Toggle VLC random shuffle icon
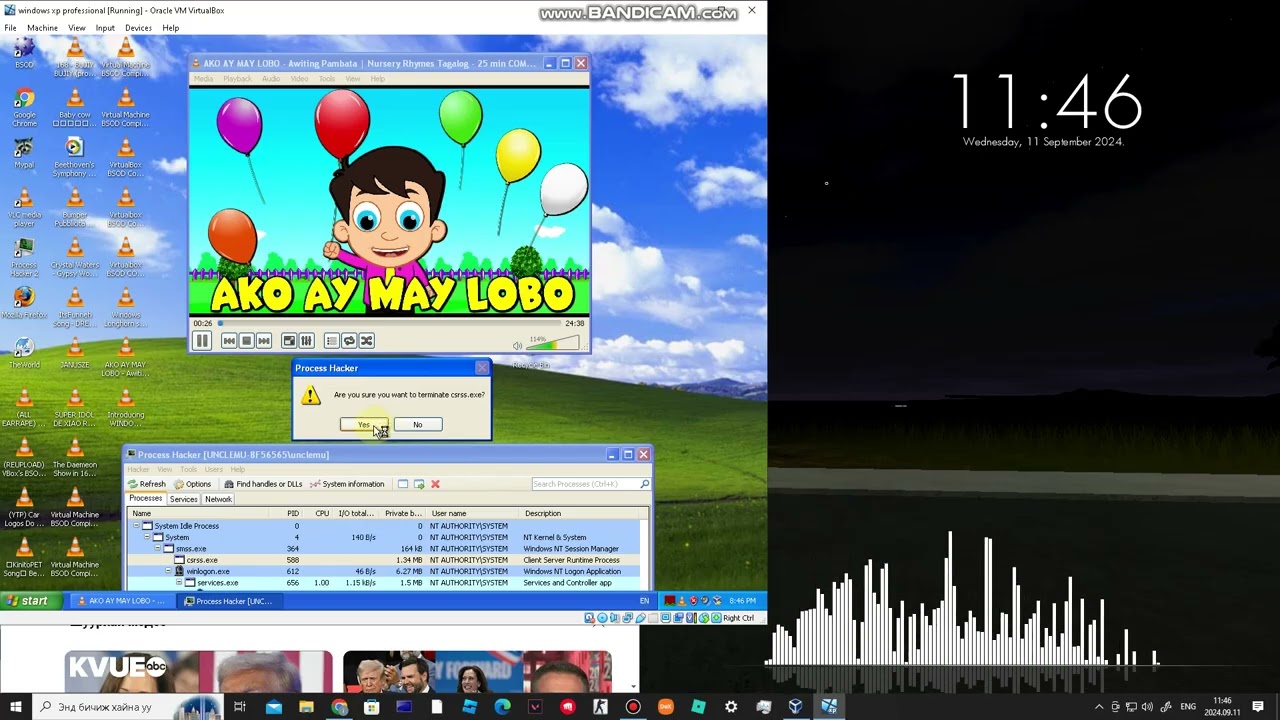Image resolution: width=1280 pixels, height=720 pixels. [366, 341]
